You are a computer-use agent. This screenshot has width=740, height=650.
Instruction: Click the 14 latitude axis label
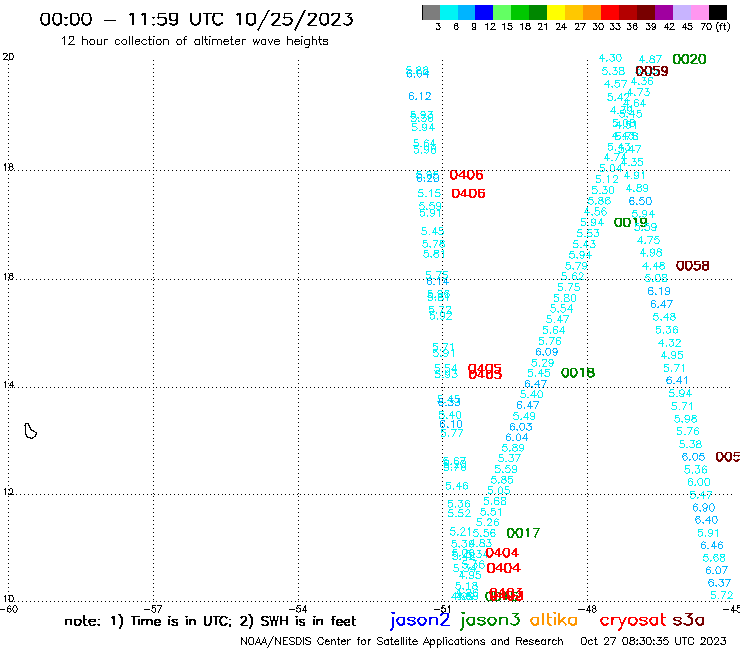(x=8, y=385)
